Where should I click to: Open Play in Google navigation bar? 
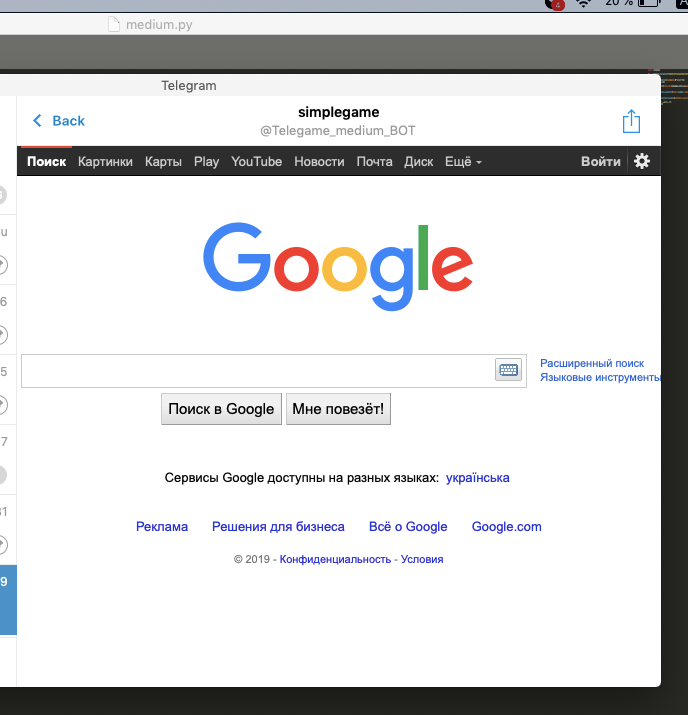tap(207, 161)
